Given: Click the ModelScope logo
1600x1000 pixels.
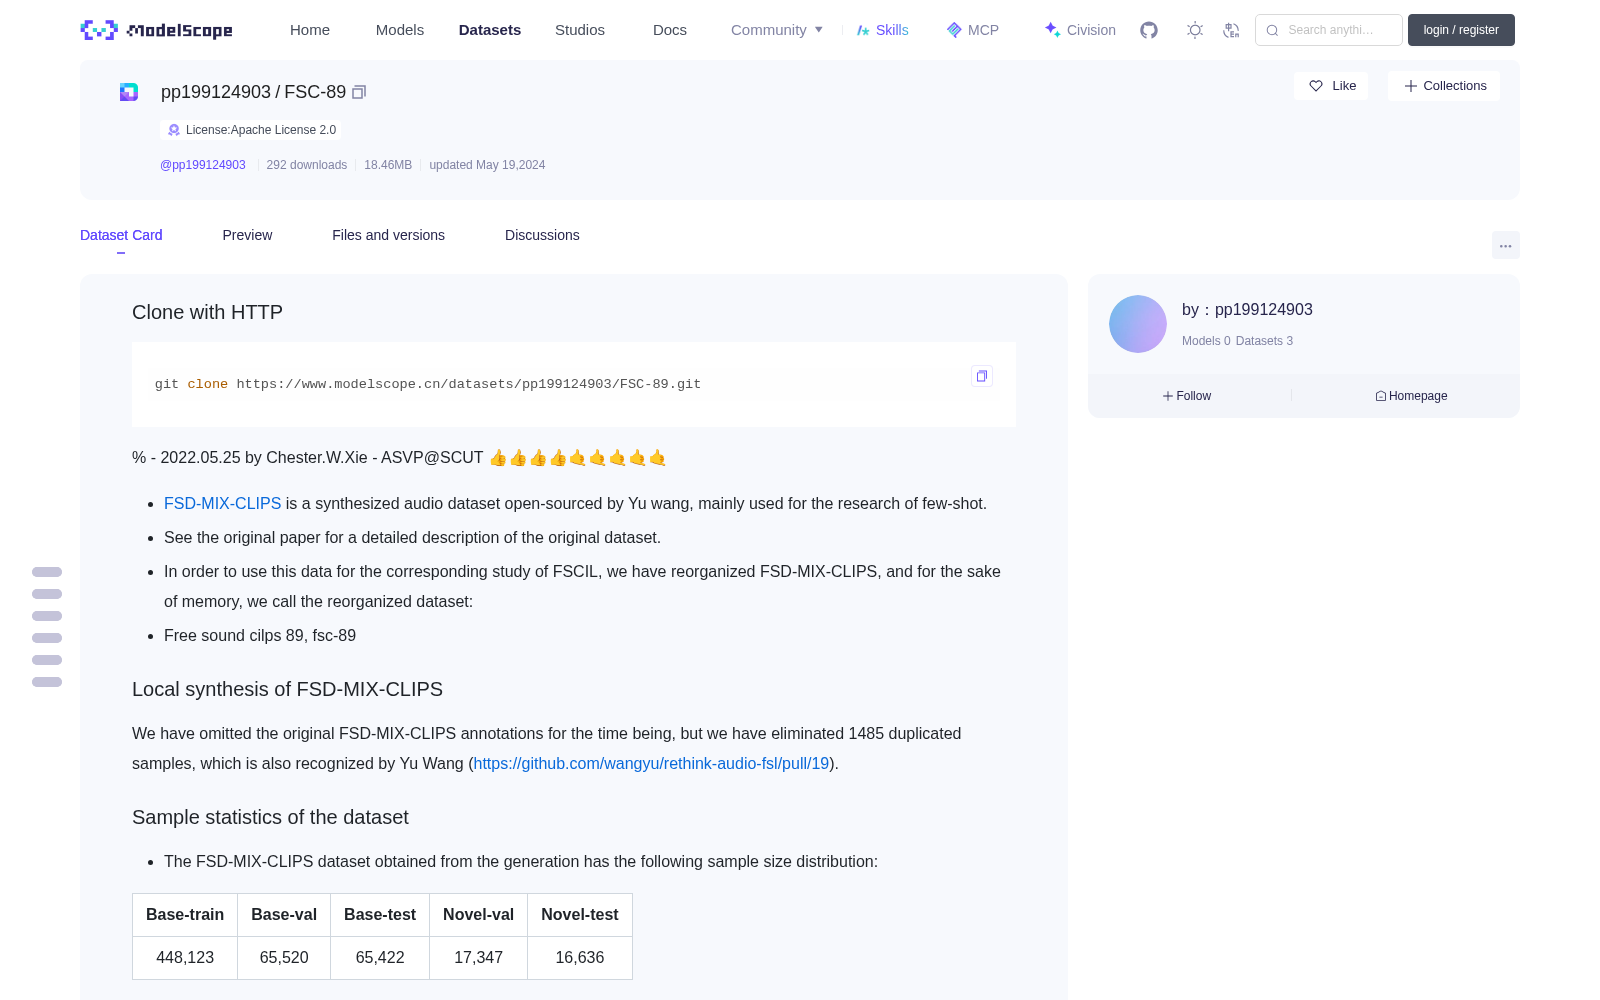Looking at the screenshot, I should [x=157, y=30].
